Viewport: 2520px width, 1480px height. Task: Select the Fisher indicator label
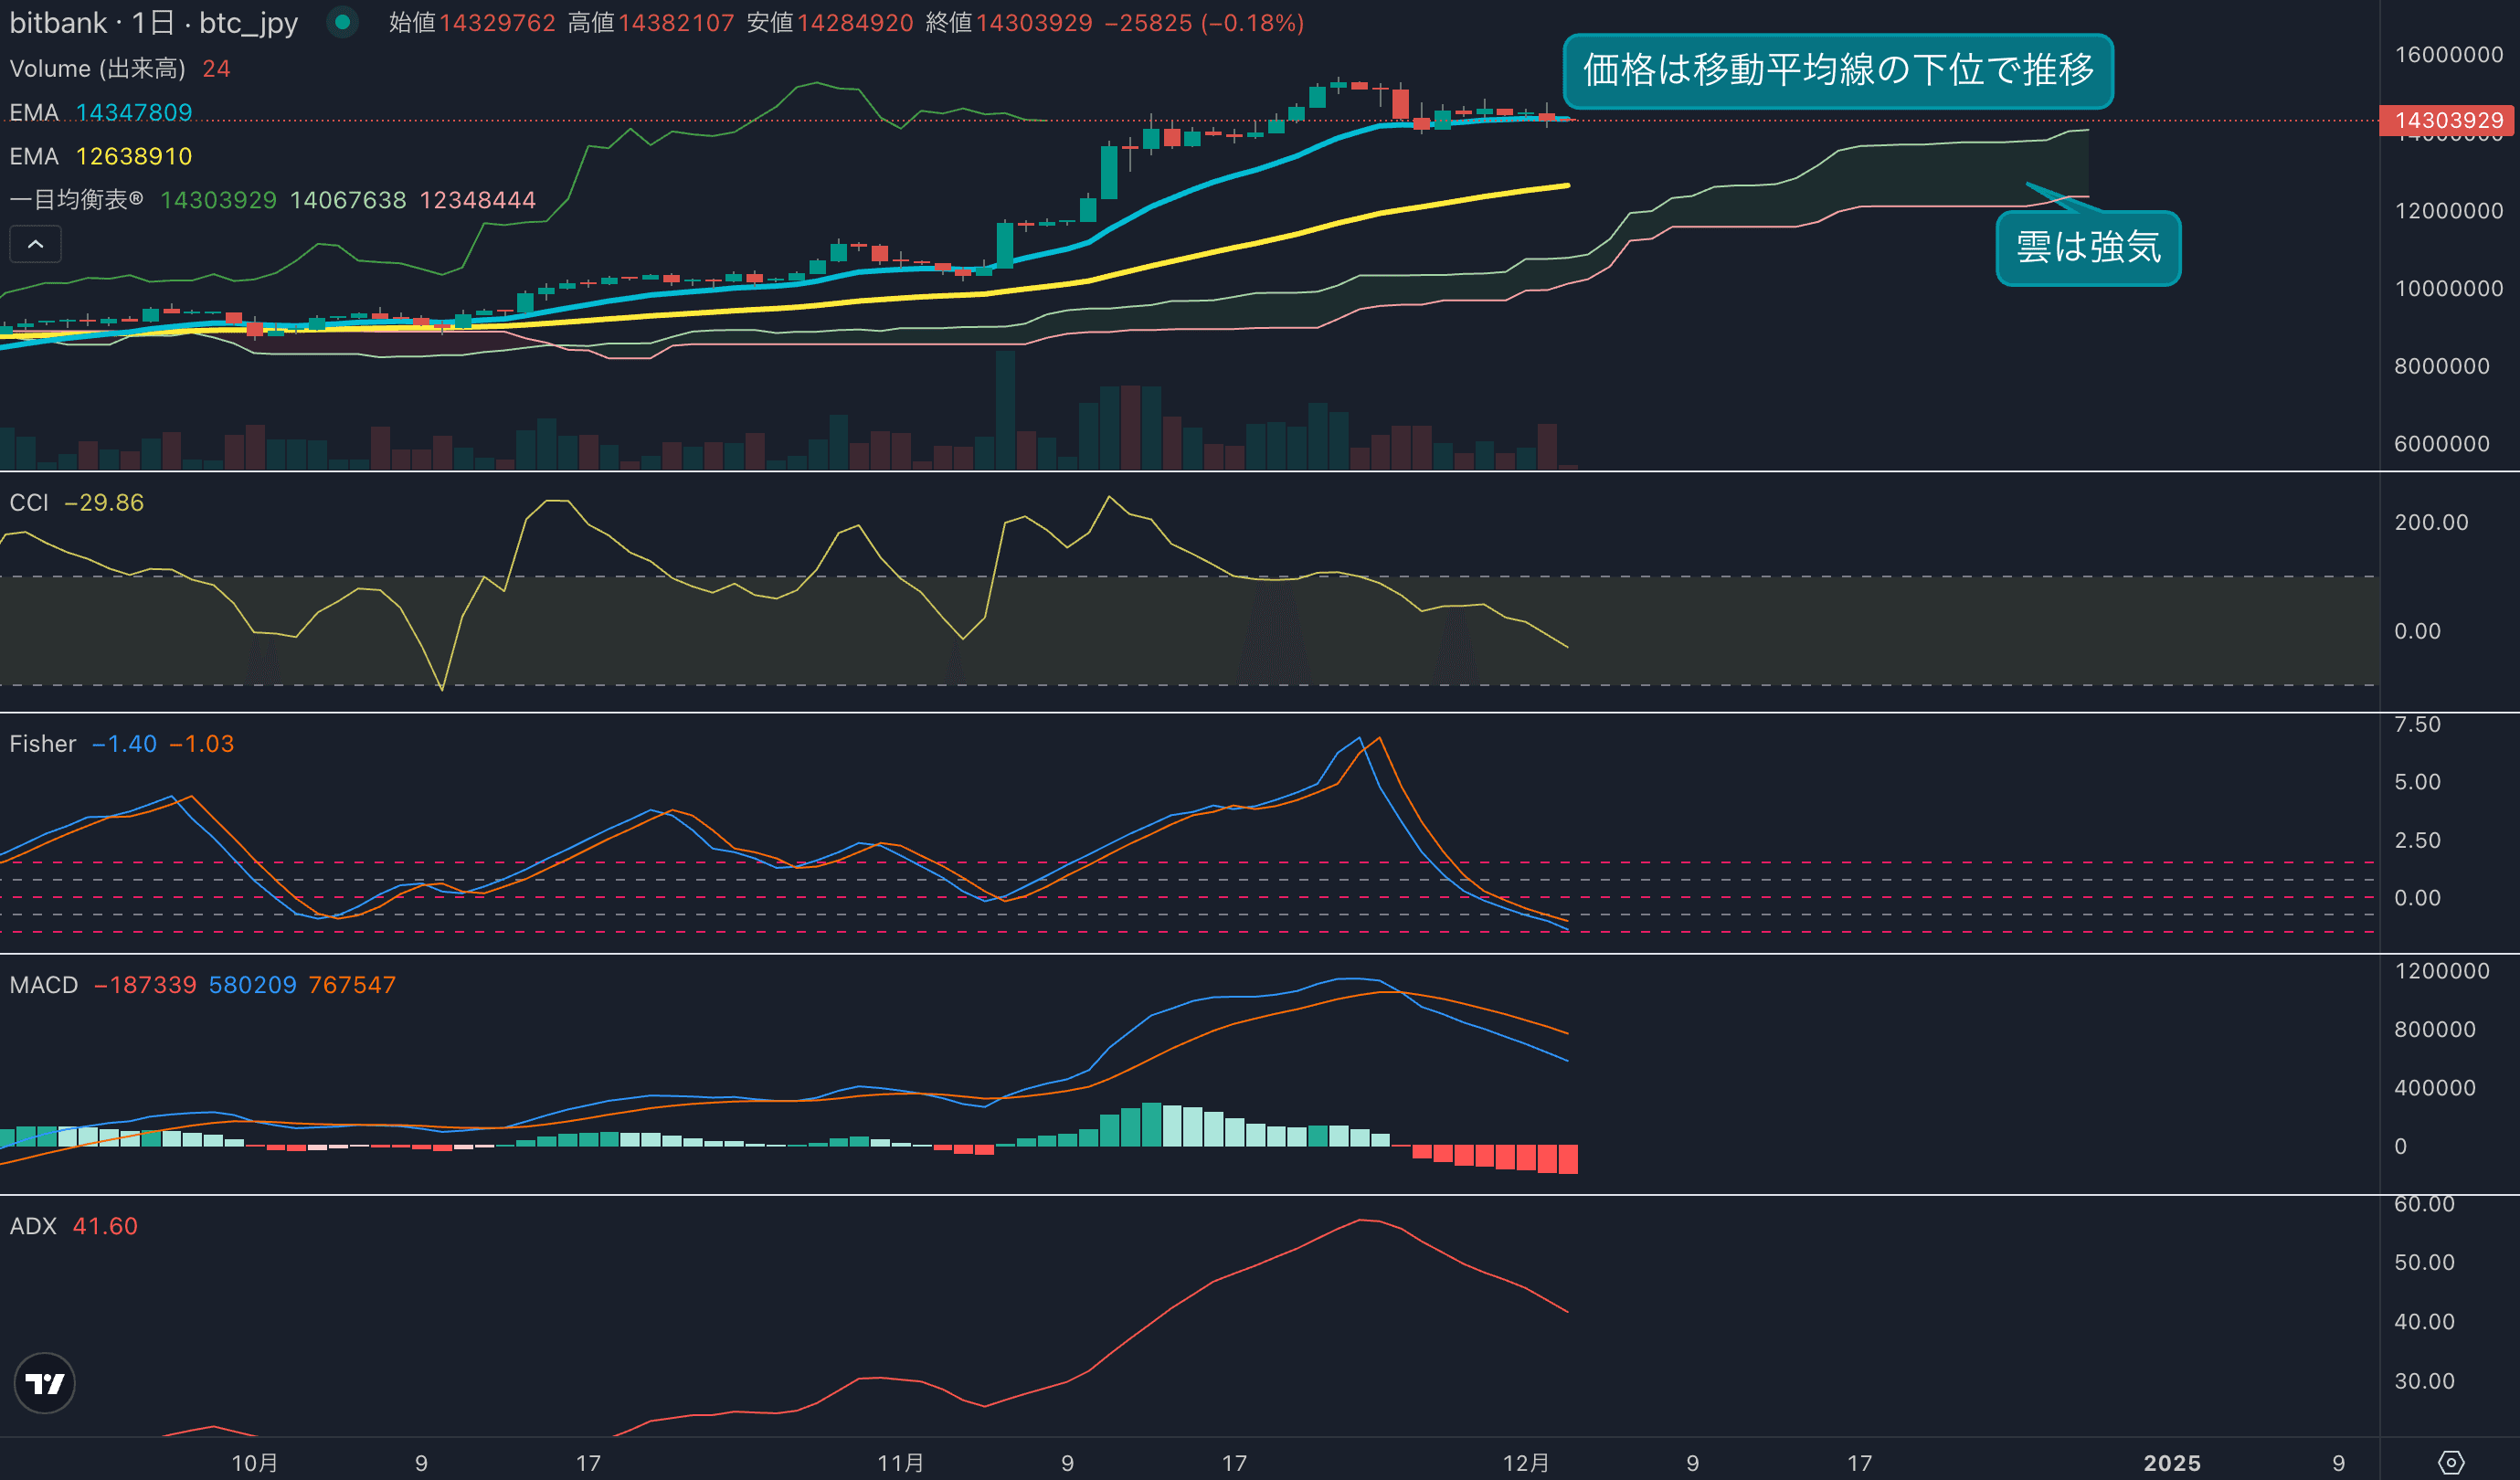click(x=42, y=743)
